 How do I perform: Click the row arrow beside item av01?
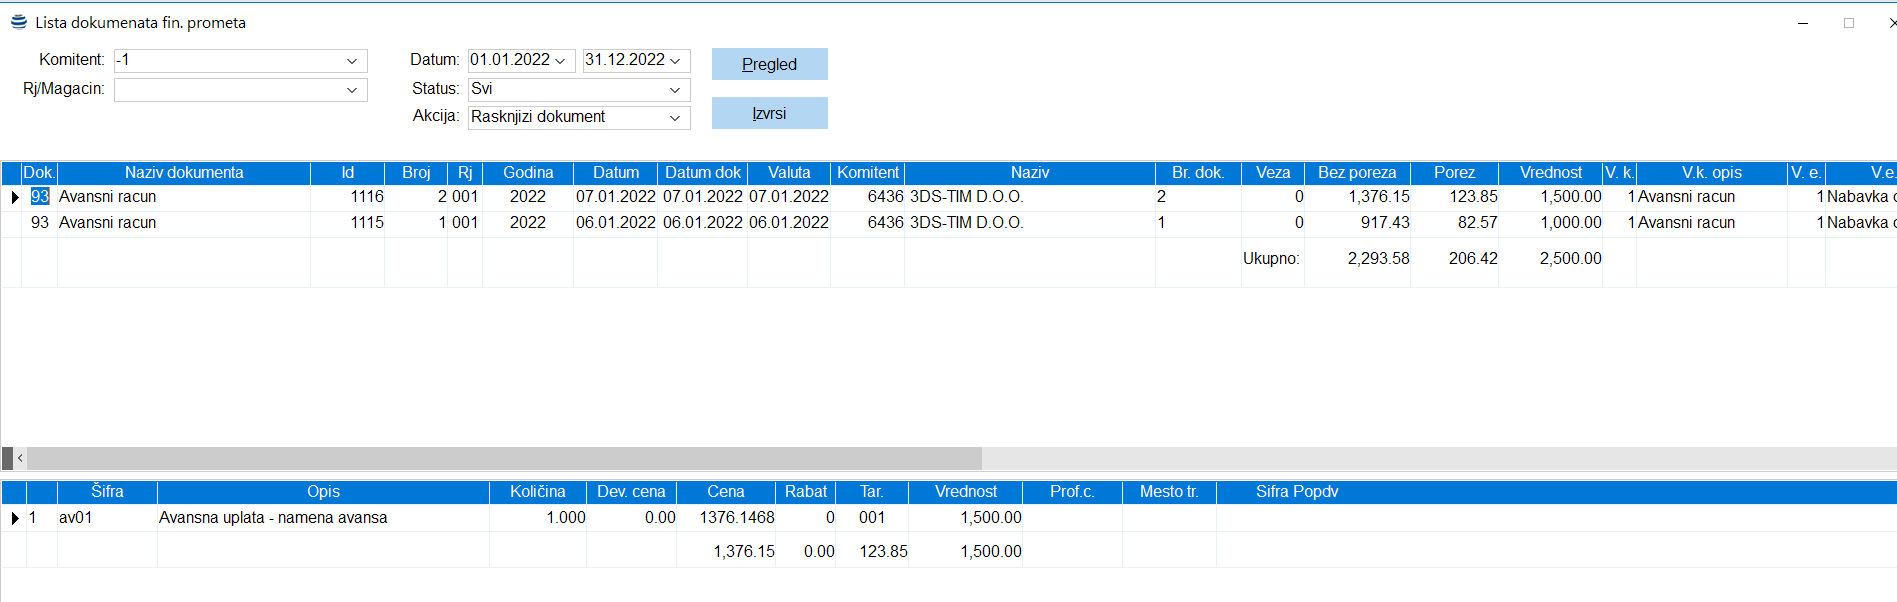[x=14, y=518]
